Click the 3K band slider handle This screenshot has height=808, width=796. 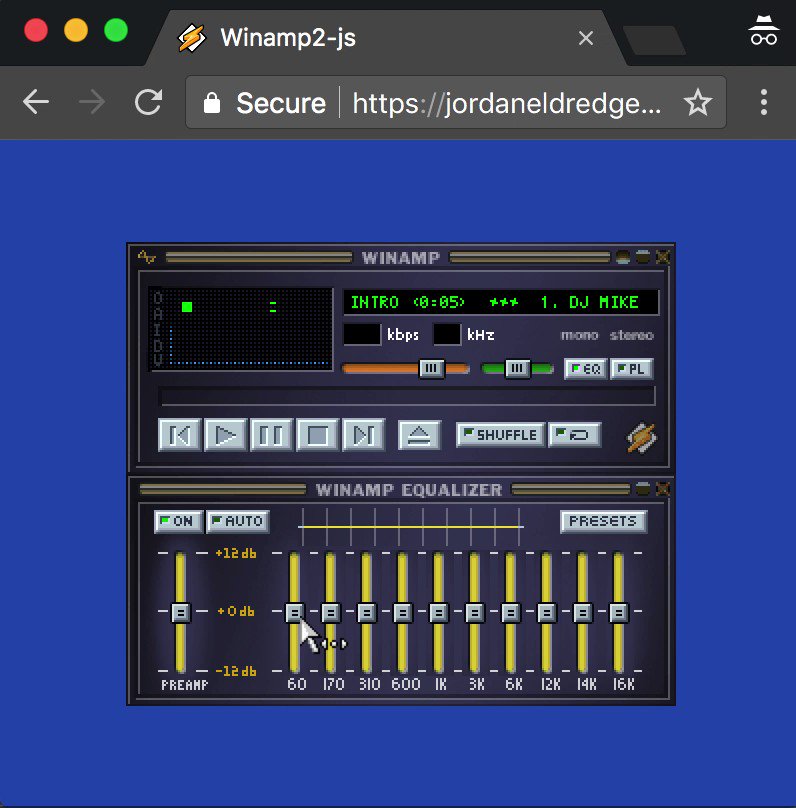pos(475,612)
